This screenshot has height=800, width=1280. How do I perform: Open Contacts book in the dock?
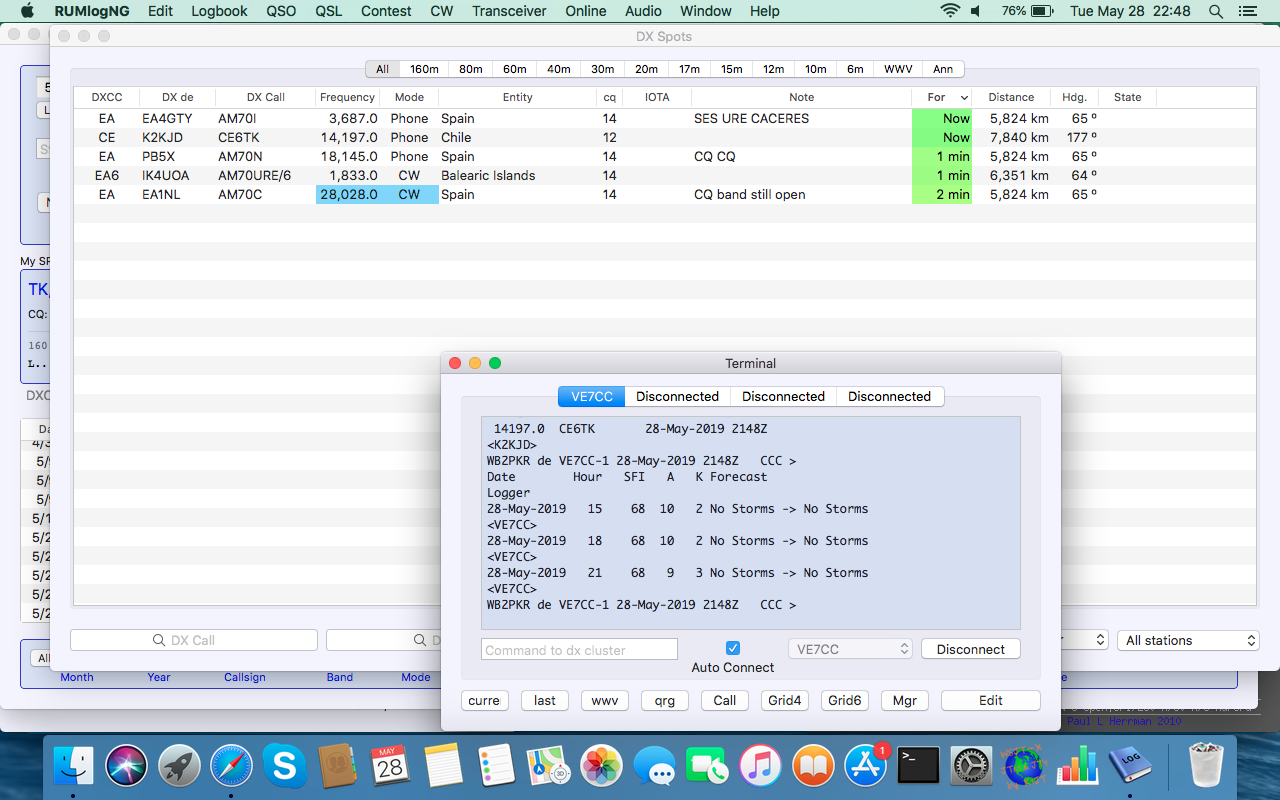pyautogui.click(x=338, y=767)
